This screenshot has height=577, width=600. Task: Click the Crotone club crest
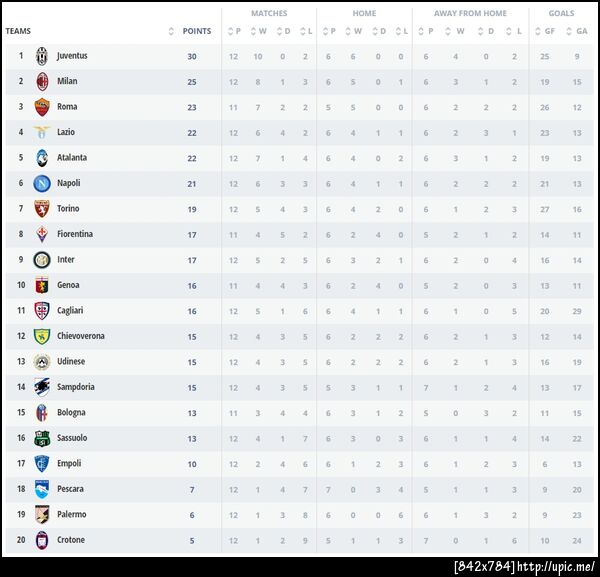click(x=42, y=540)
